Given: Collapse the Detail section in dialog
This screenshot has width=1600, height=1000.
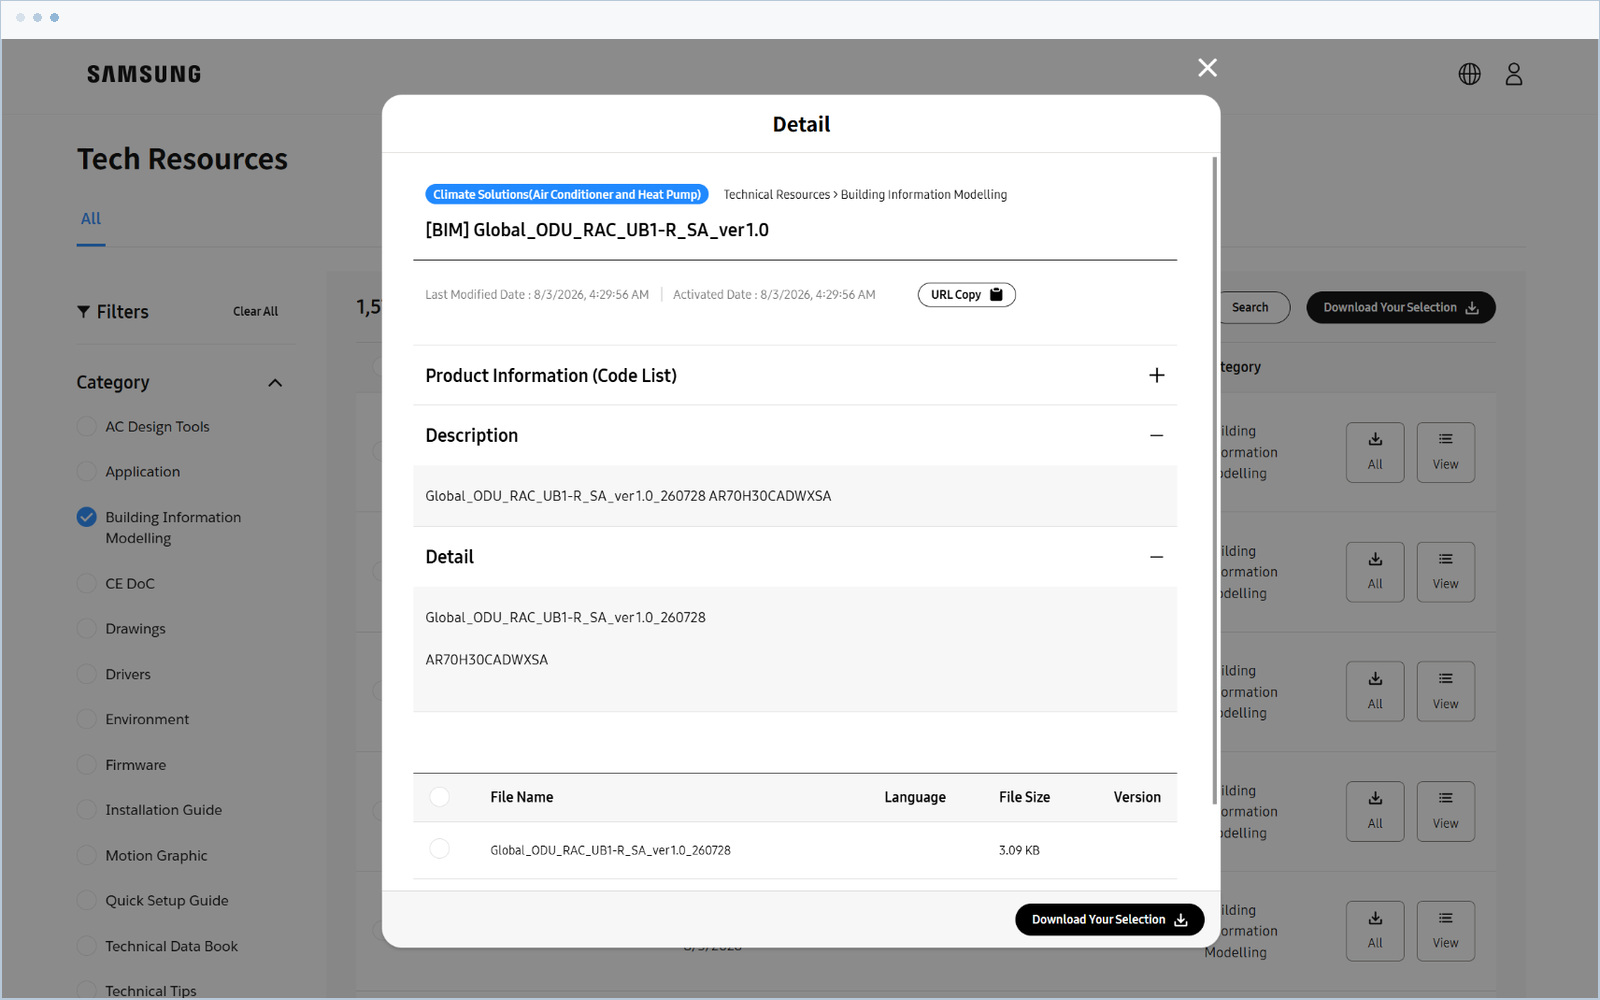Looking at the screenshot, I should (x=1156, y=557).
